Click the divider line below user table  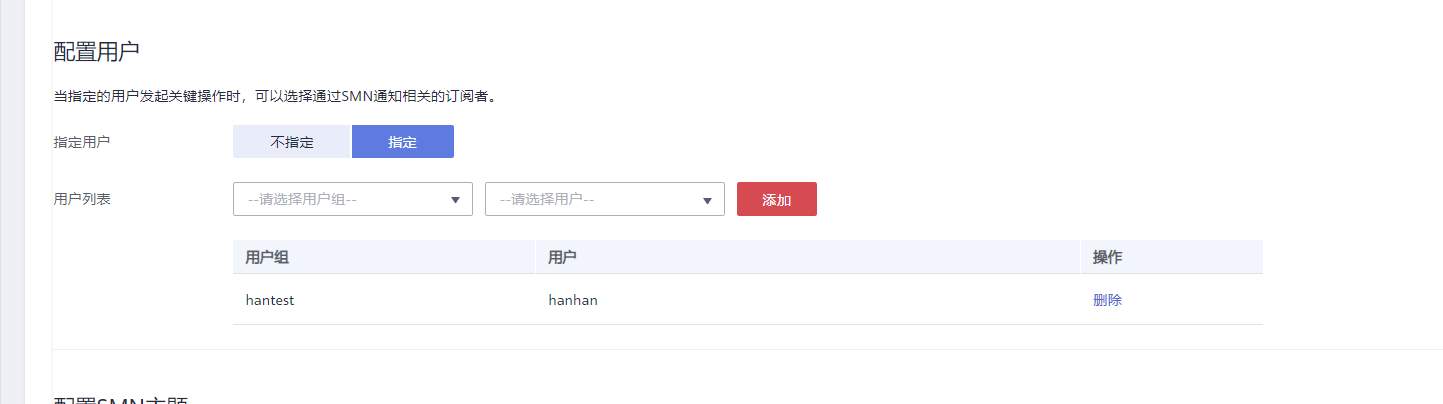click(748, 349)
